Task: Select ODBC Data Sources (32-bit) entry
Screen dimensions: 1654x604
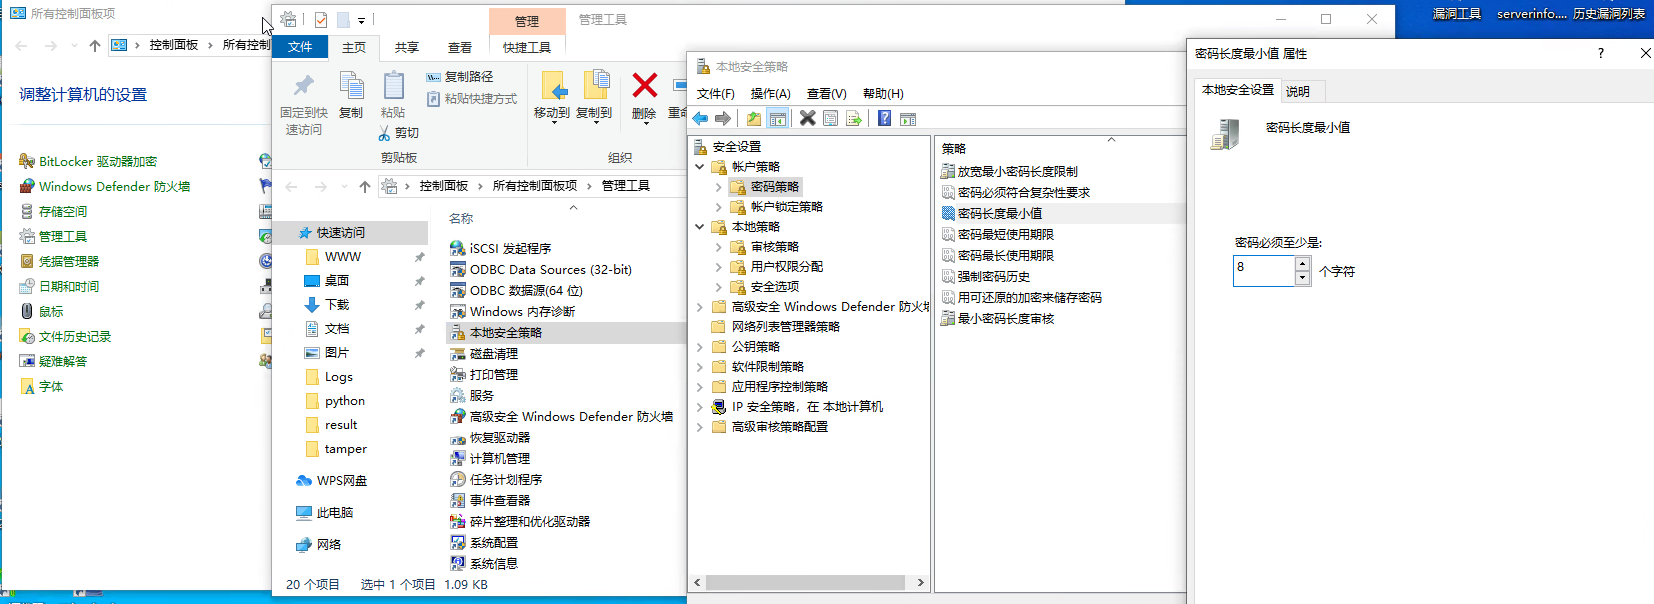Action: [x=541, y=269]
